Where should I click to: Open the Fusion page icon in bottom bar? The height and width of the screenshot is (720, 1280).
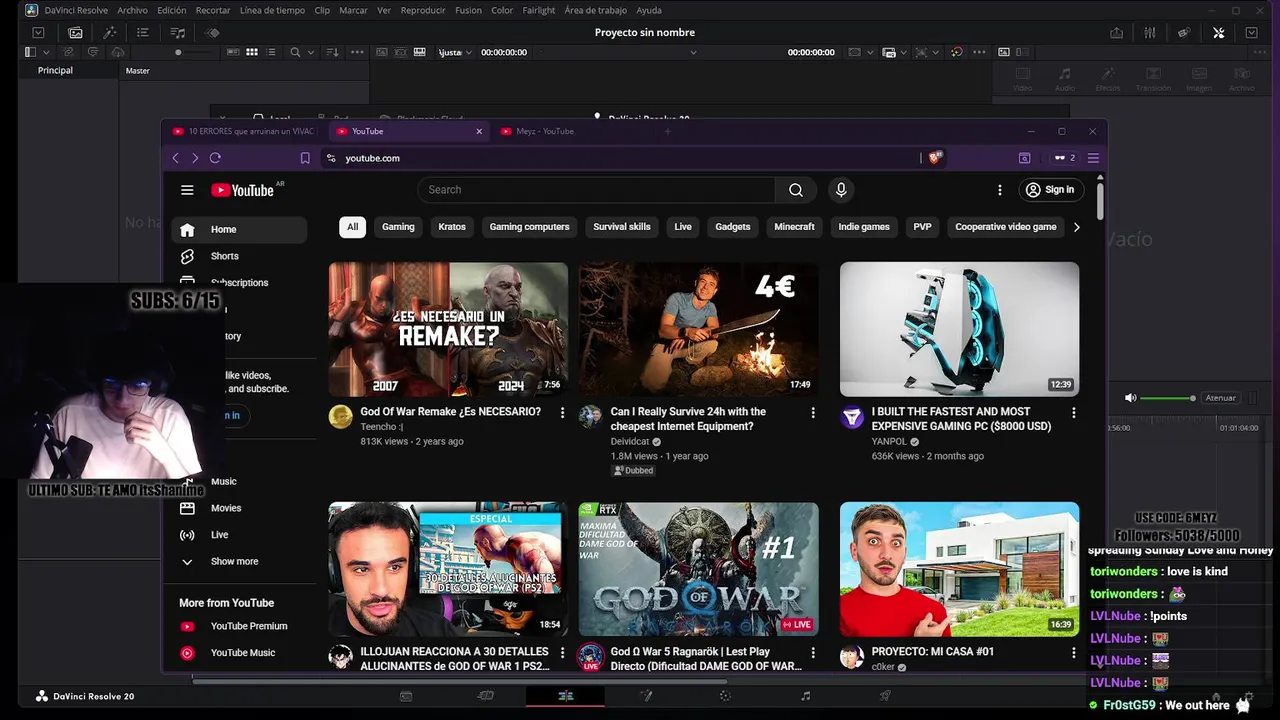645,696
